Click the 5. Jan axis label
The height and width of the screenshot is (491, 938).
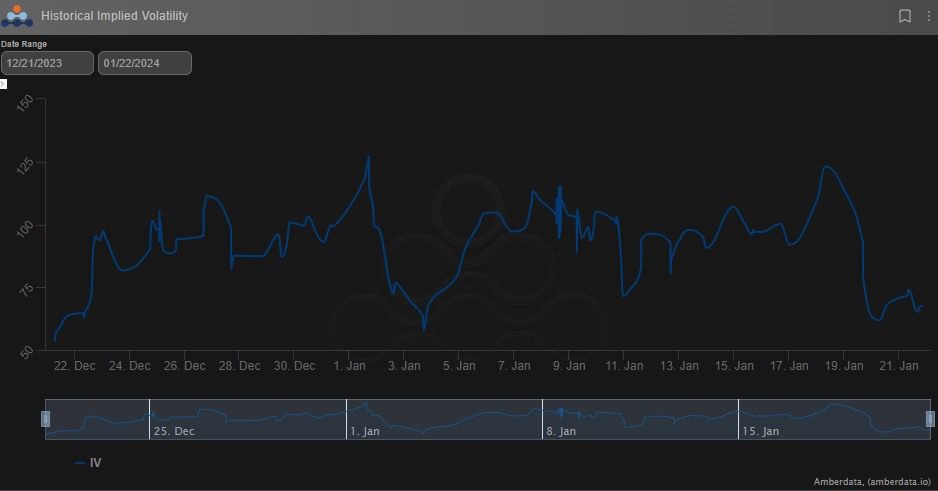459,366
